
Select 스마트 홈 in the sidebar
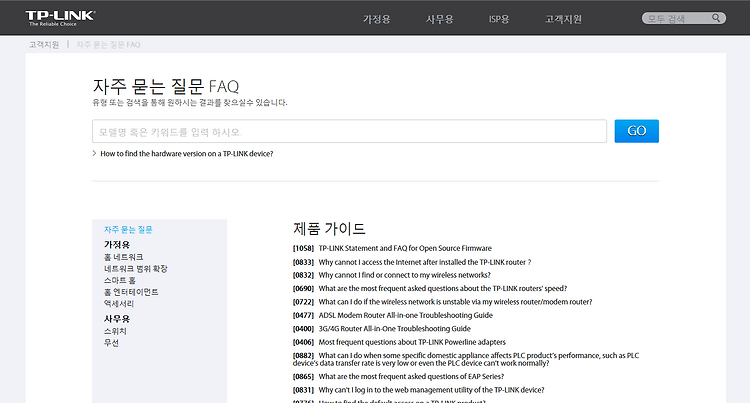click(x=120, y=280)
